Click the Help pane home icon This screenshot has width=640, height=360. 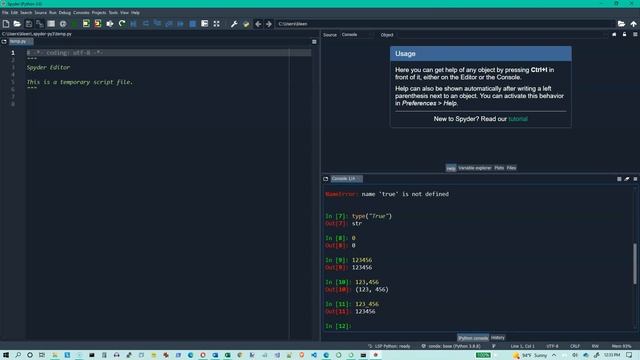pos(614,35)
